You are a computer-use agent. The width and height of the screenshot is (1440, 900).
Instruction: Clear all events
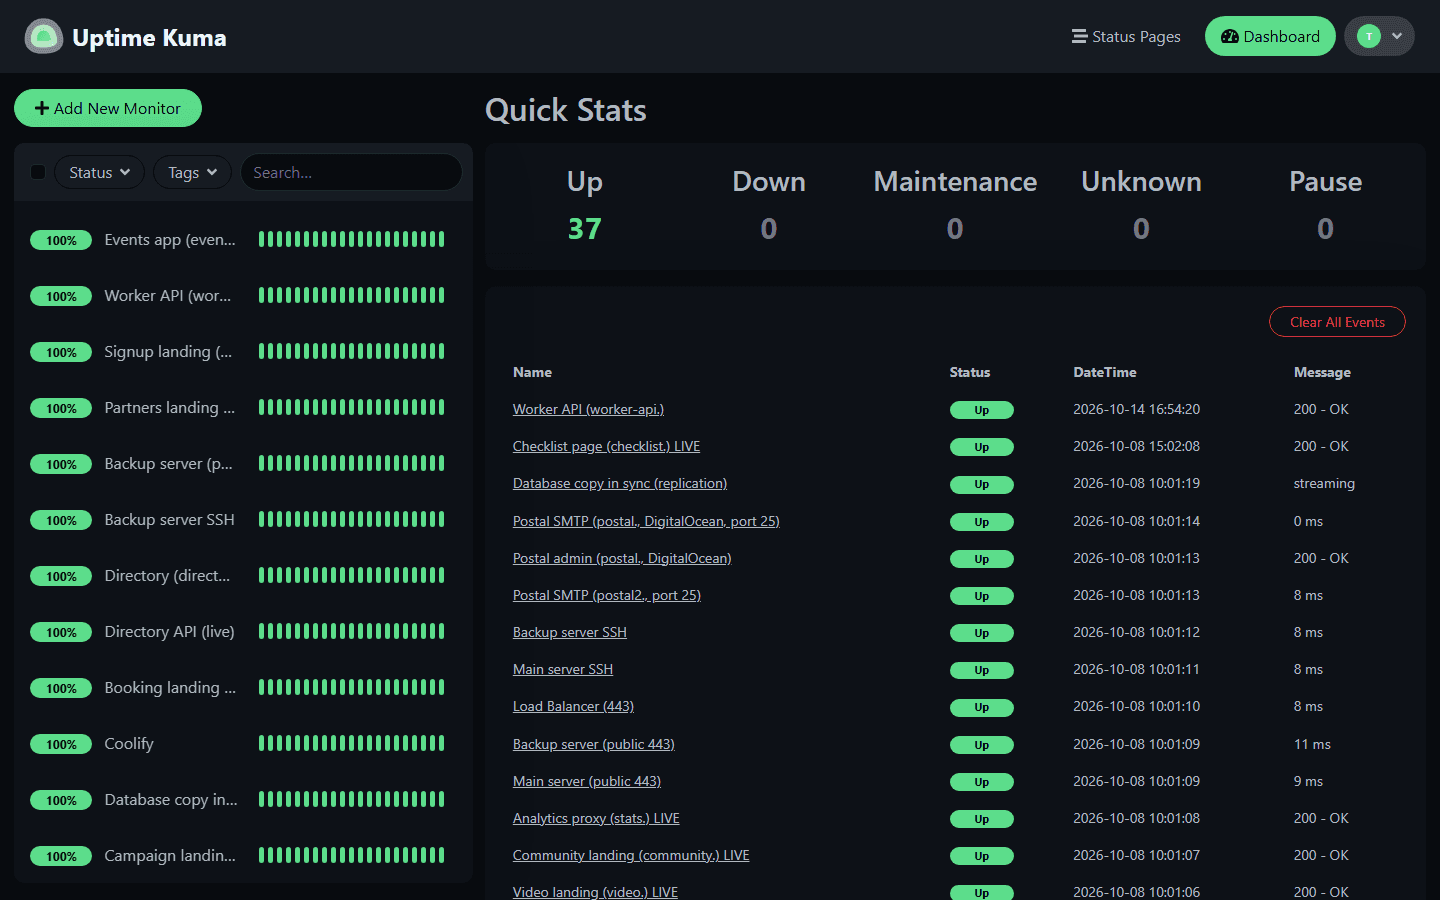[1337, 322]
